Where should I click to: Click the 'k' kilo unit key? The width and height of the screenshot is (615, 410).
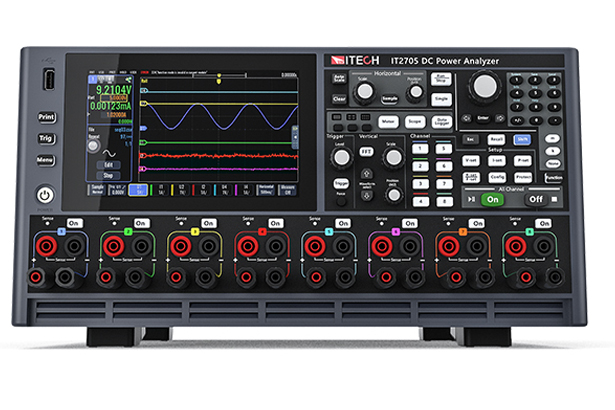[552, 151]
